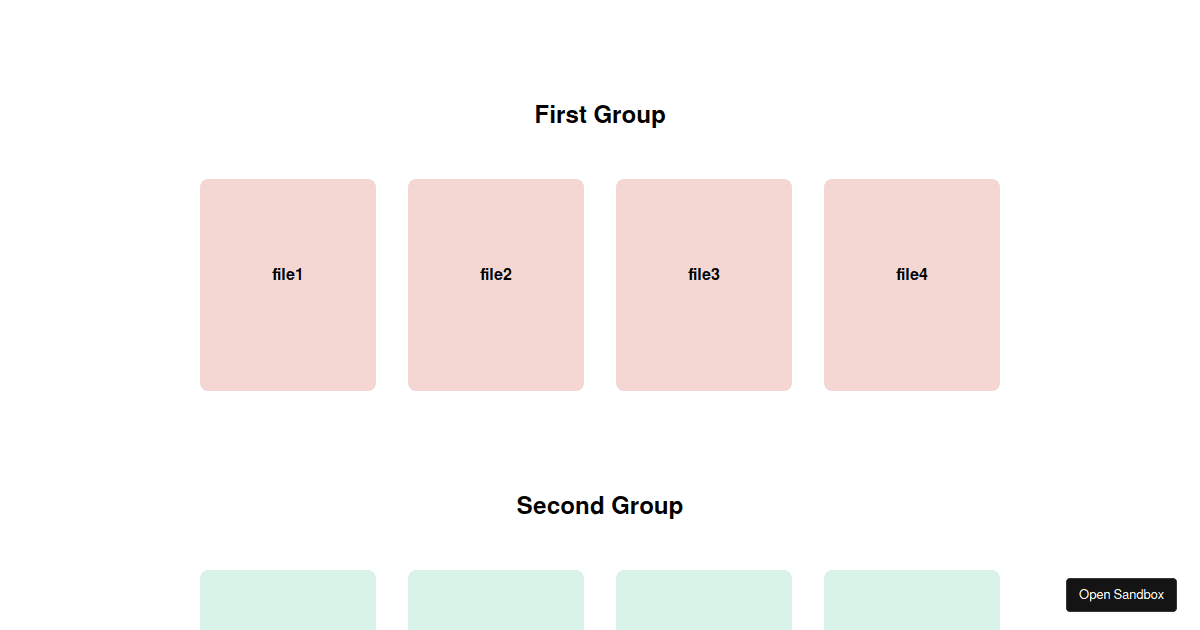The height and width of the screenshot is (630, 1200).
Task: Click between file2 and file3 cards
Action: click(600, 284)
